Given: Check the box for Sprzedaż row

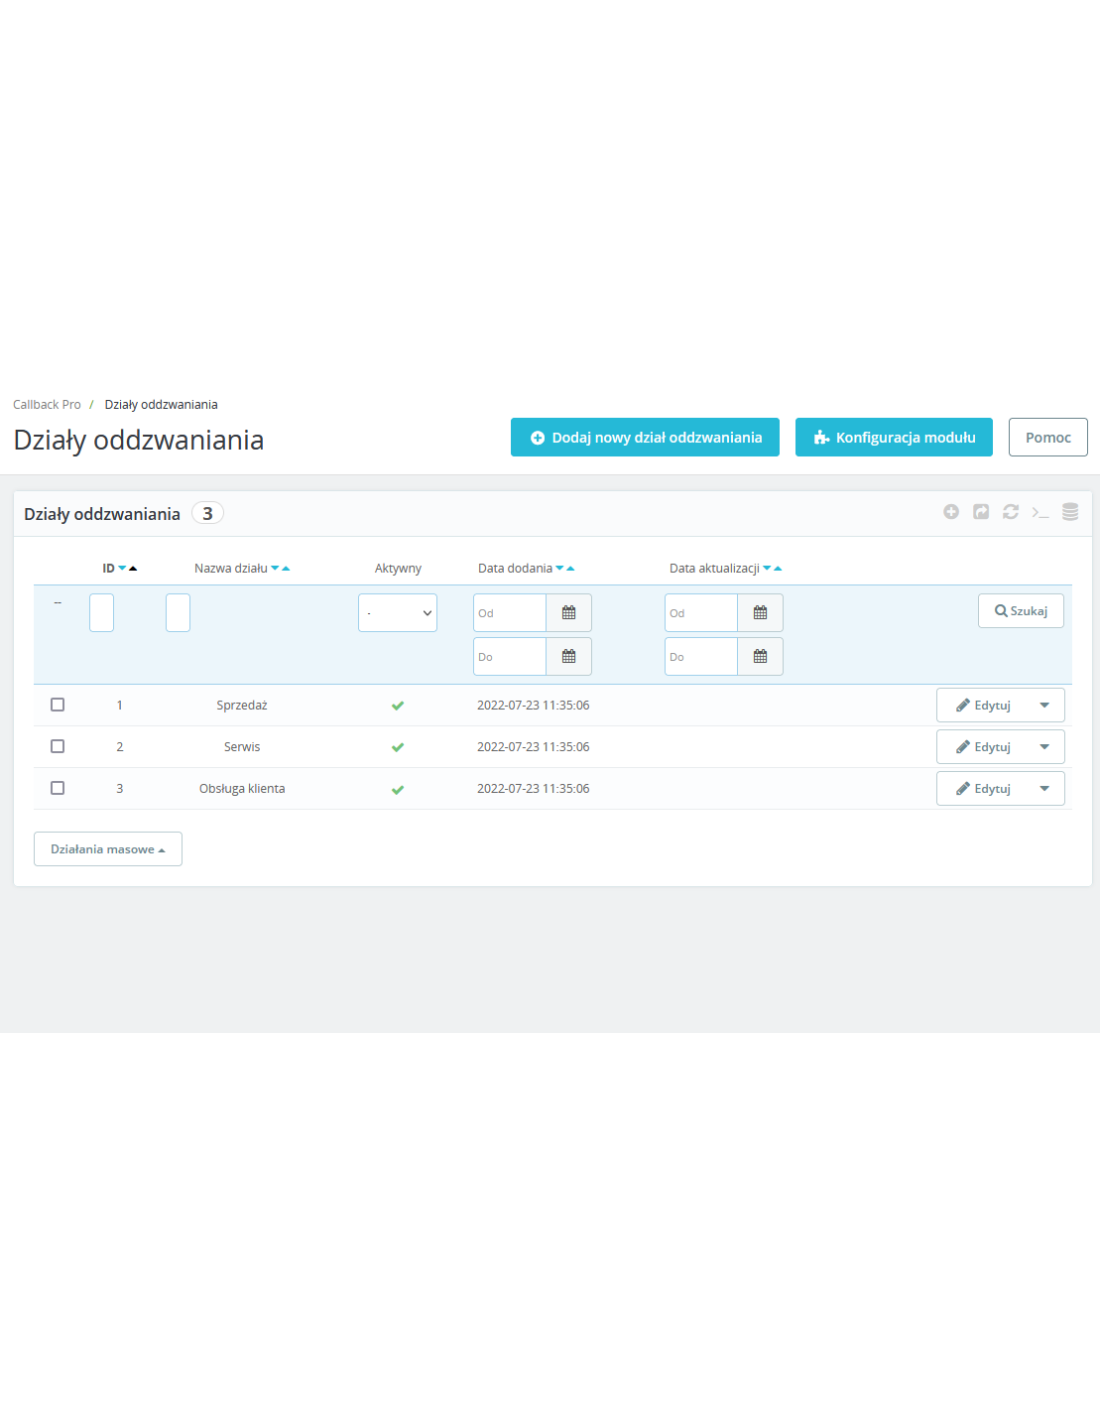Looking at the screenshot, I should click(x=58, y=705).
